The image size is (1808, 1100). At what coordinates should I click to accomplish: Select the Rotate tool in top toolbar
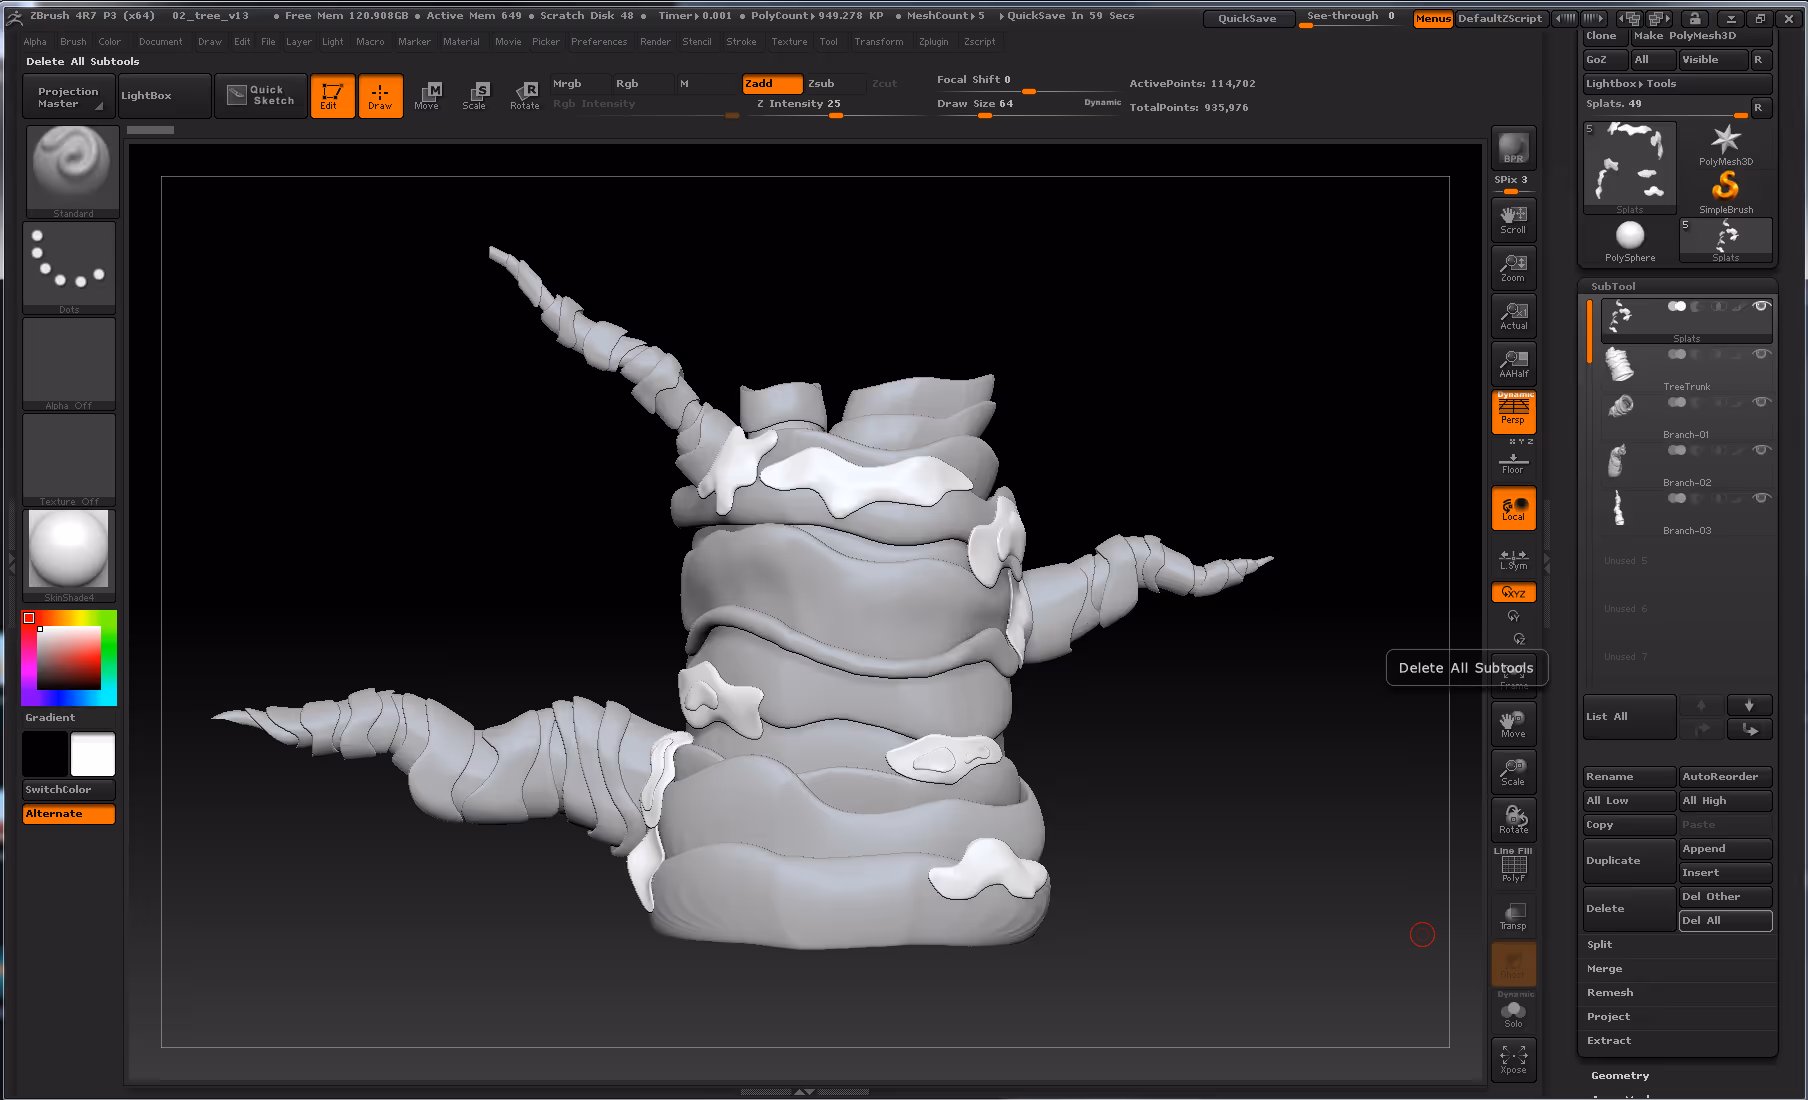525,96
